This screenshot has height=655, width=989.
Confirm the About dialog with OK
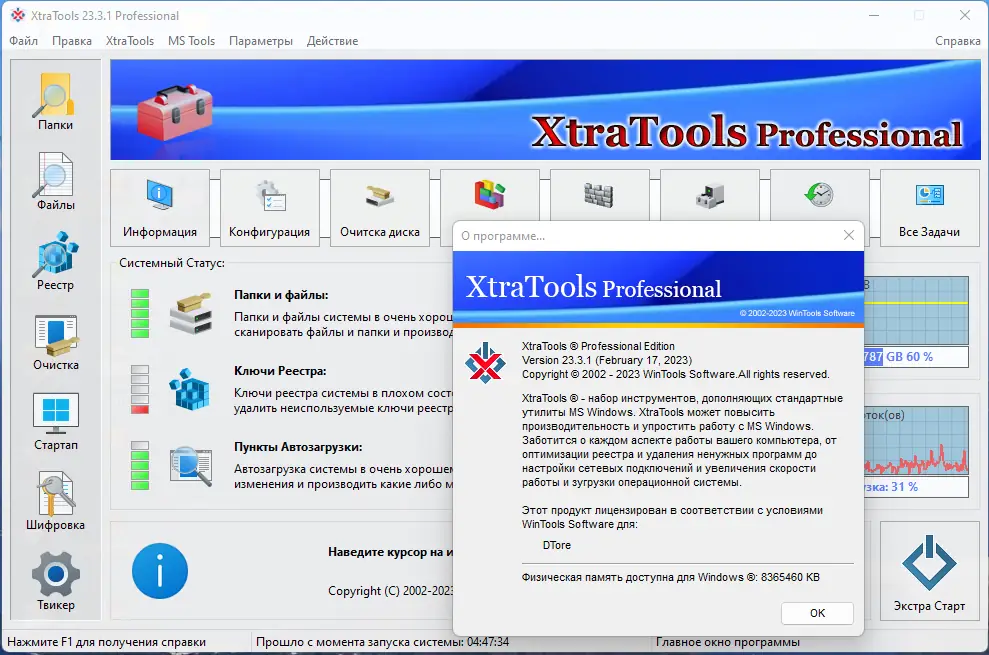pos(817,613)
